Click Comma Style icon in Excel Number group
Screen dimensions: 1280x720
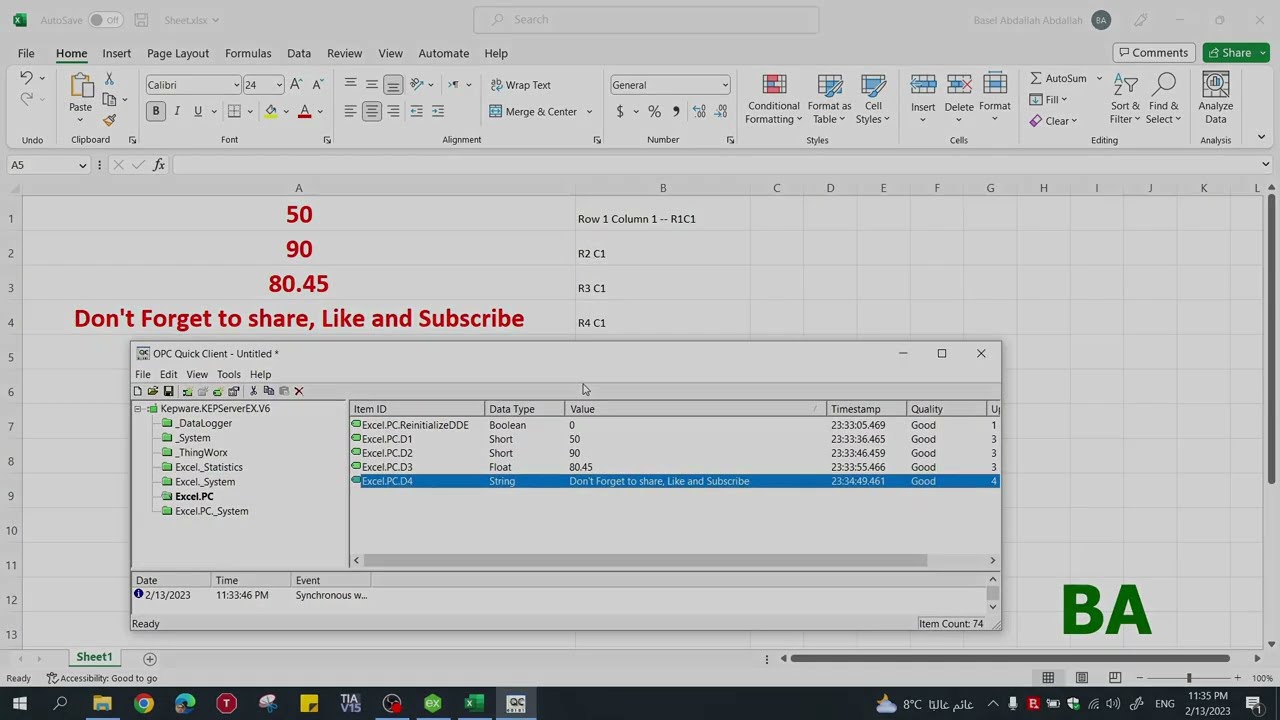[676, 111]
